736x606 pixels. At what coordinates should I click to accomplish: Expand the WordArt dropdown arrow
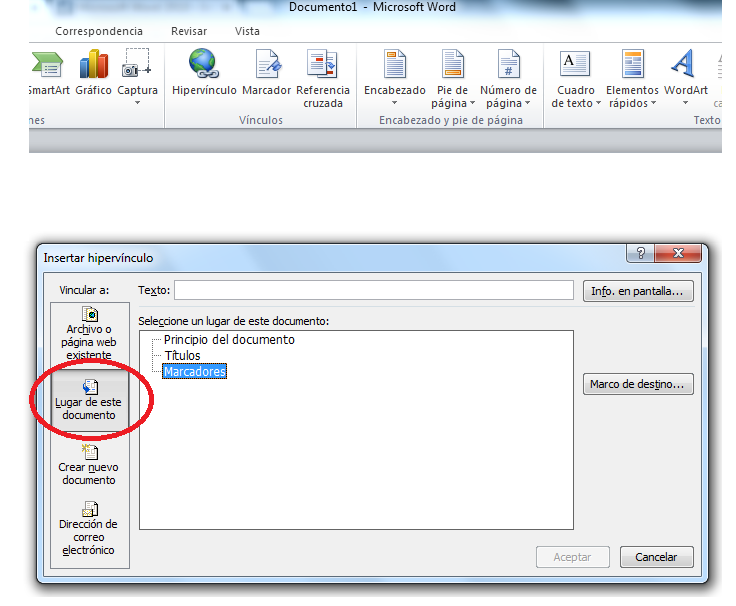click(x=685, y=103)
